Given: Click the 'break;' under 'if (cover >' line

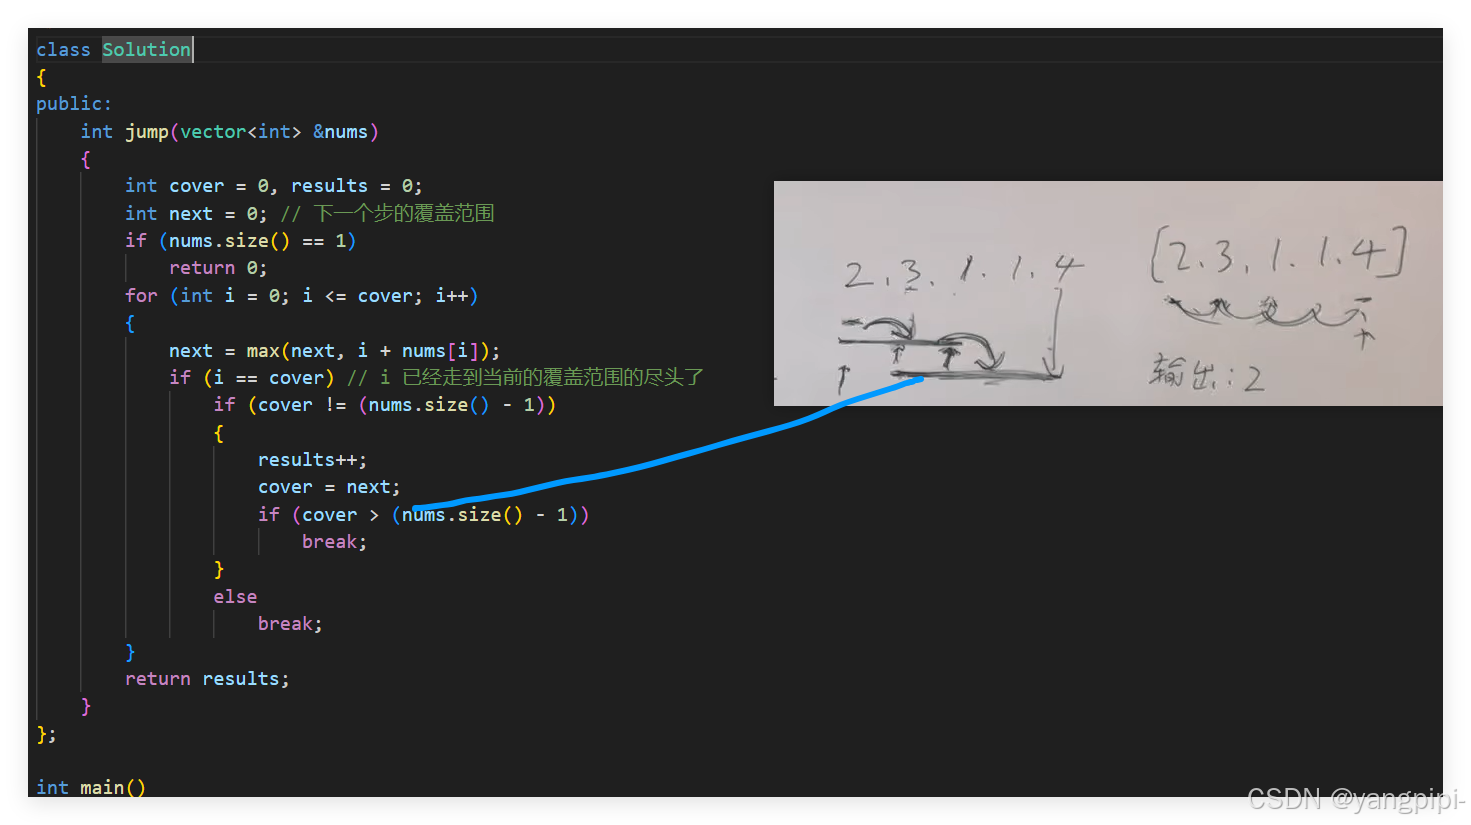Looking at the screenshot, I should [x=334, y=542].
